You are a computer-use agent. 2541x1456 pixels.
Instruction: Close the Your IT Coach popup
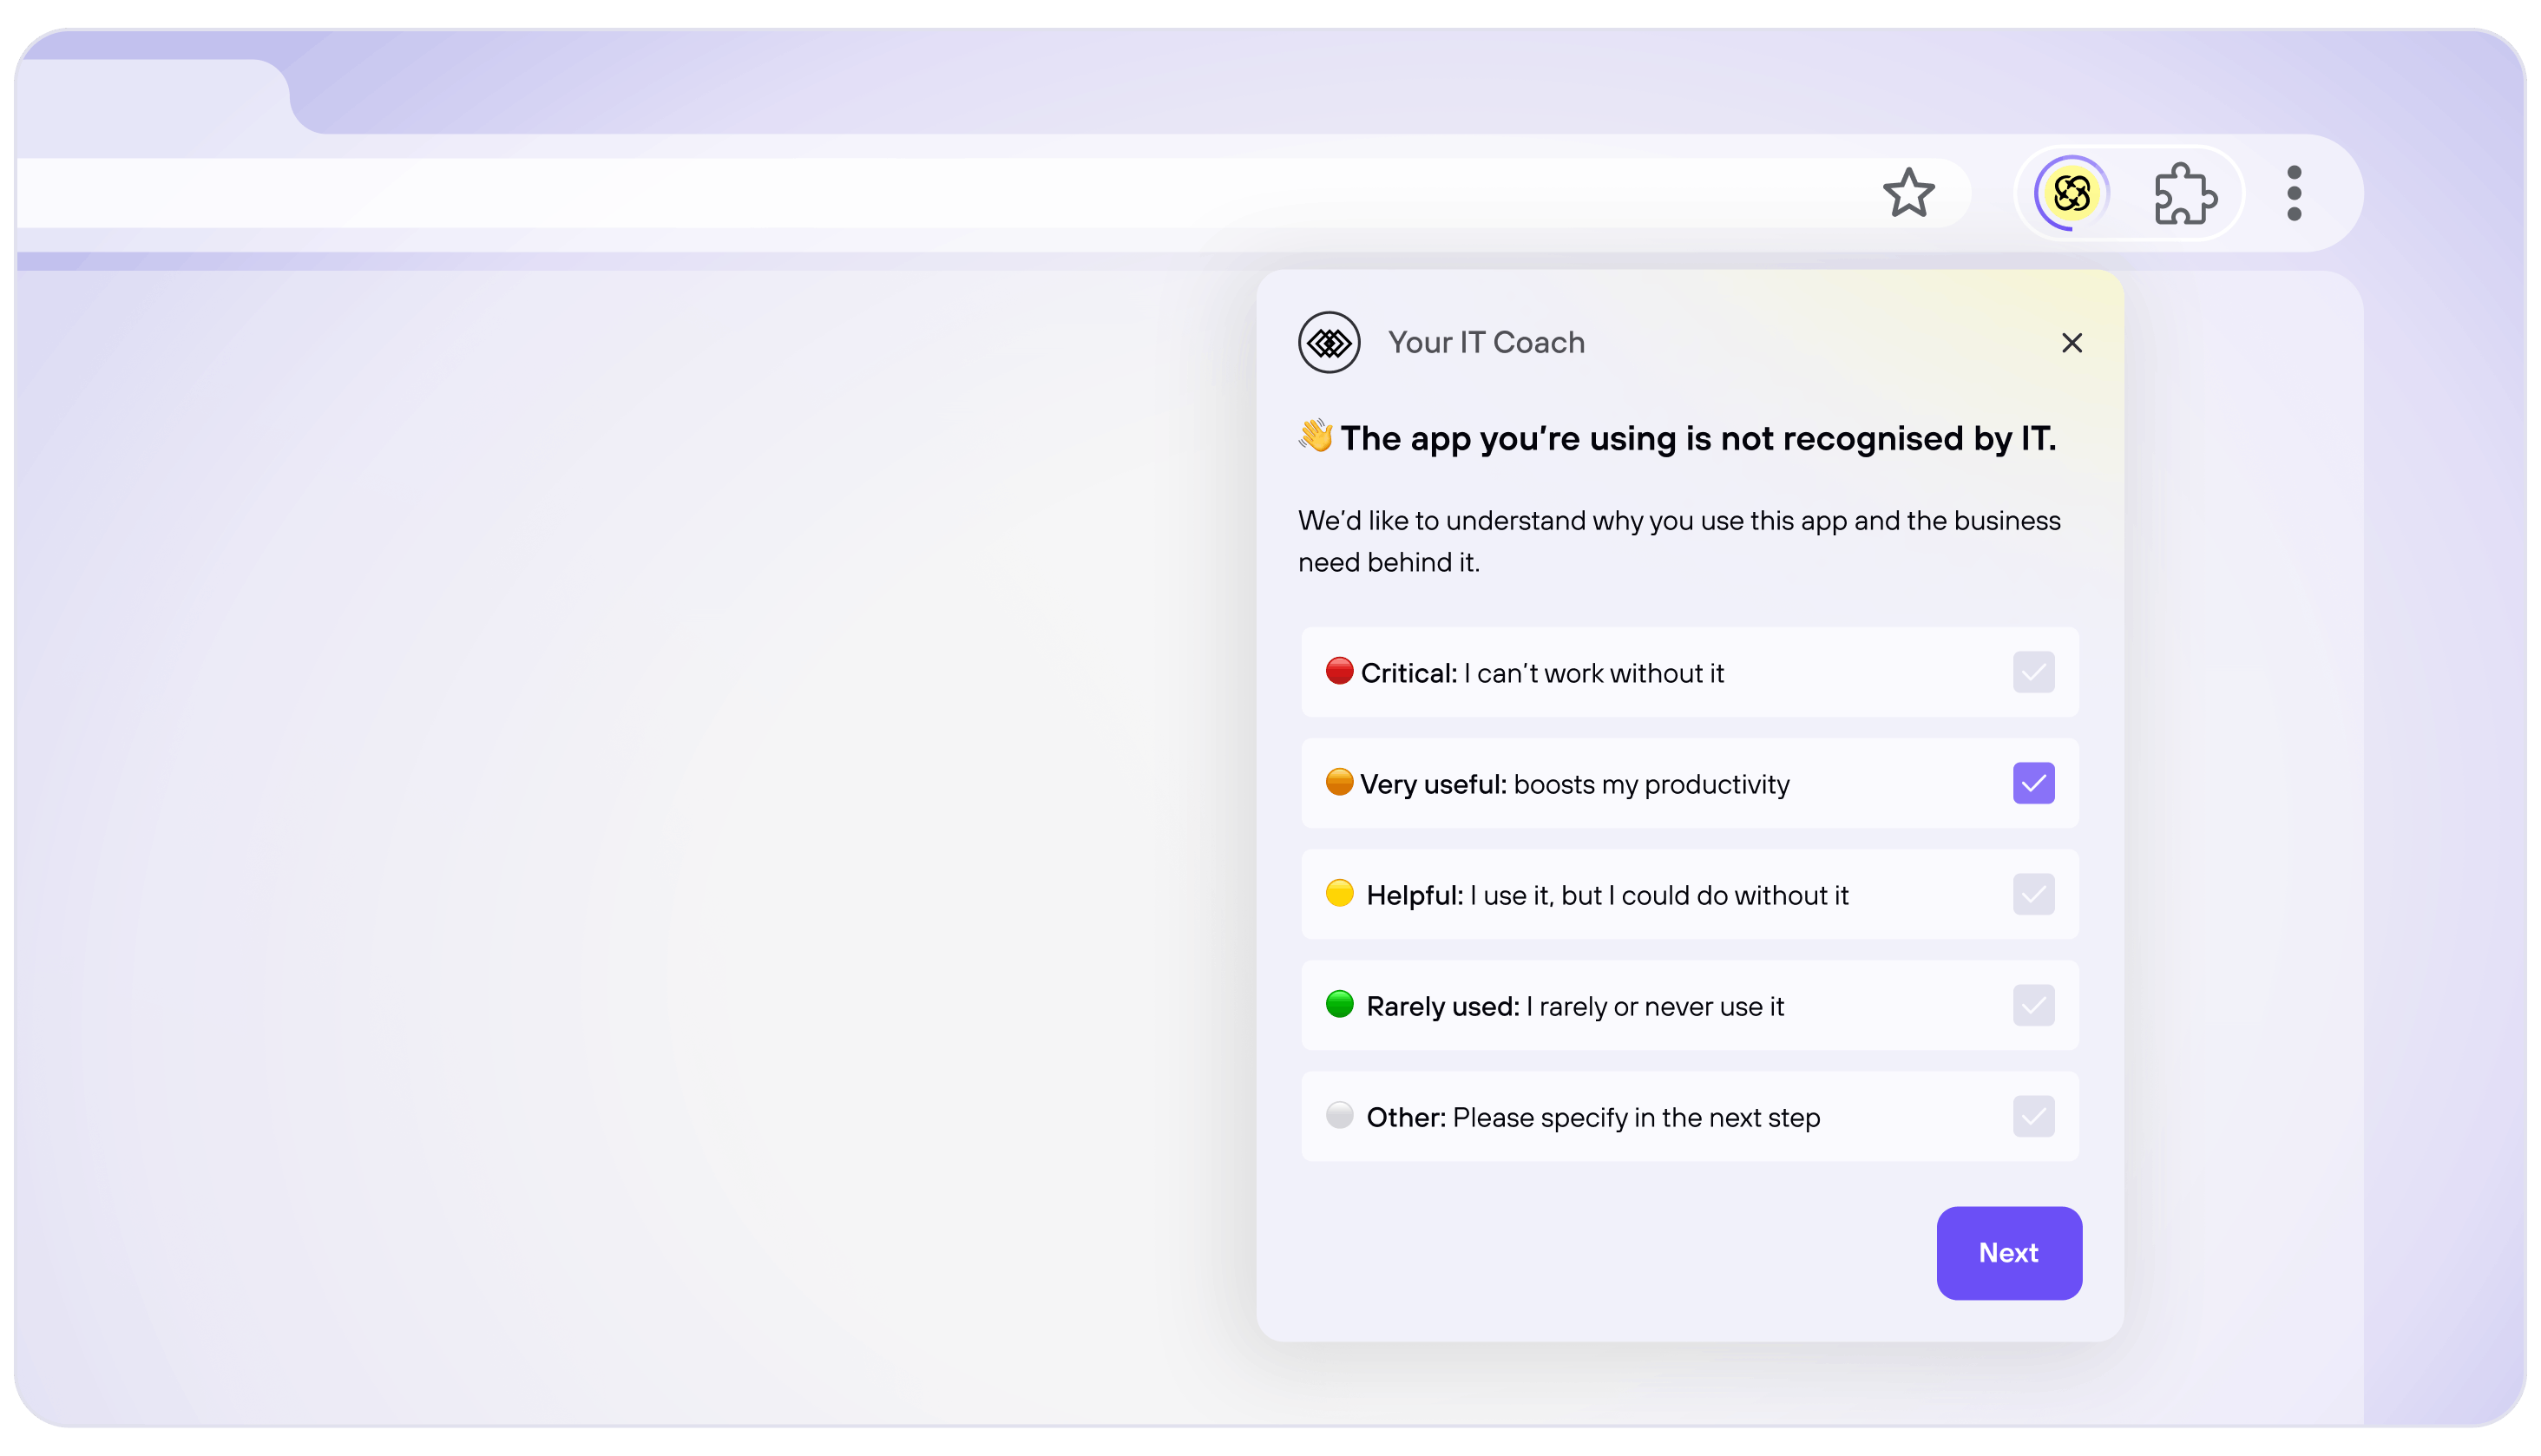pos(2071,343)
